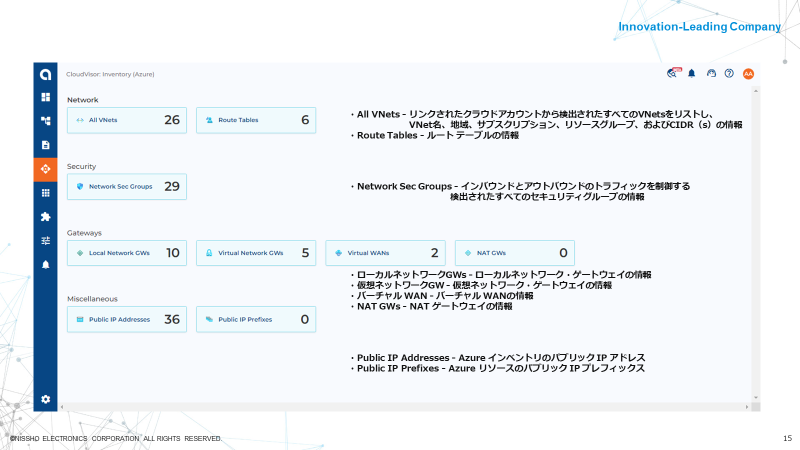Click the document report icon in the sidebar
The height and width of the screenshot is (450, 800).
click(45, 145)
